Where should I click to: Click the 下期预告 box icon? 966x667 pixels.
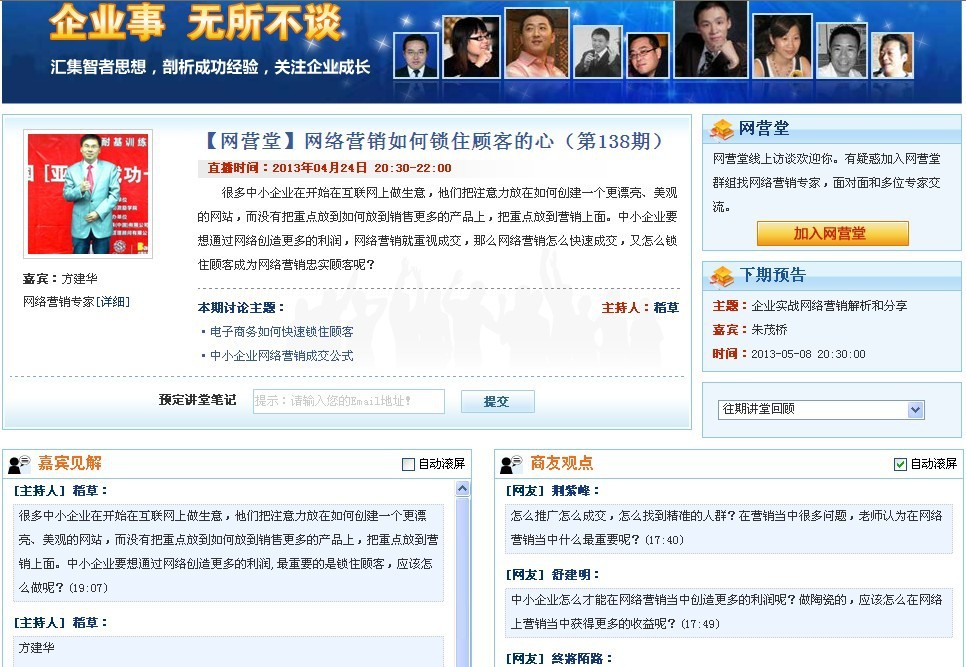coord(721,276)
